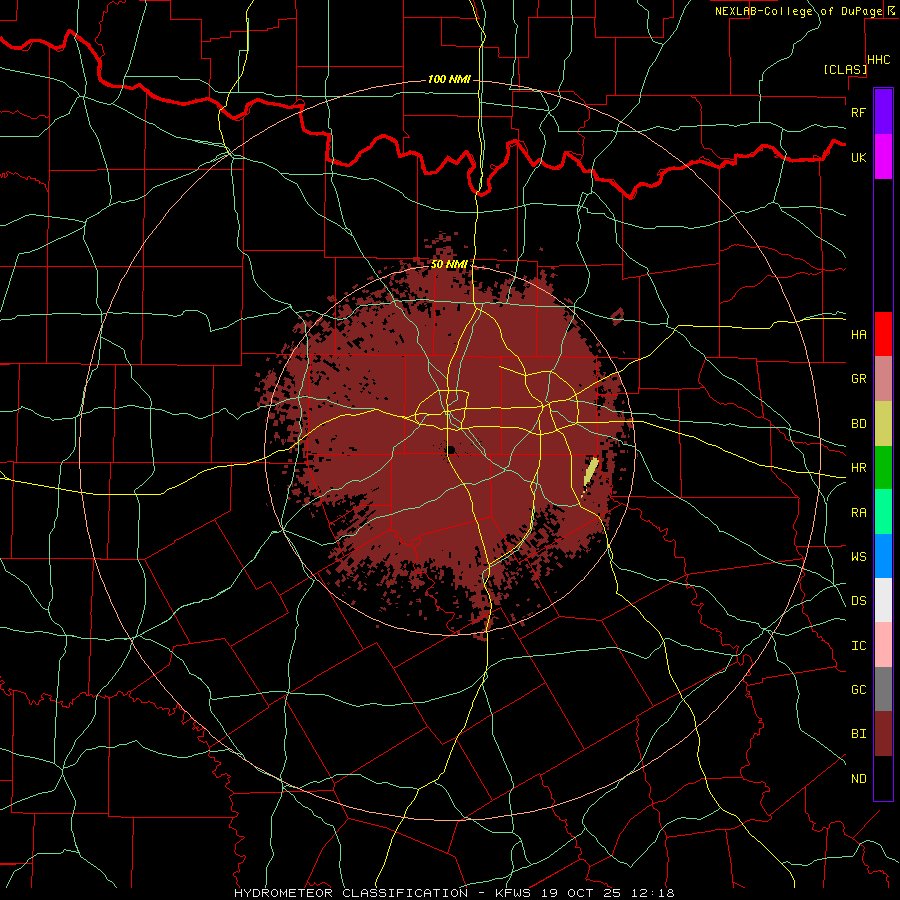Click the HHC product label
The image size is (900, 900).
pos(879,60)
